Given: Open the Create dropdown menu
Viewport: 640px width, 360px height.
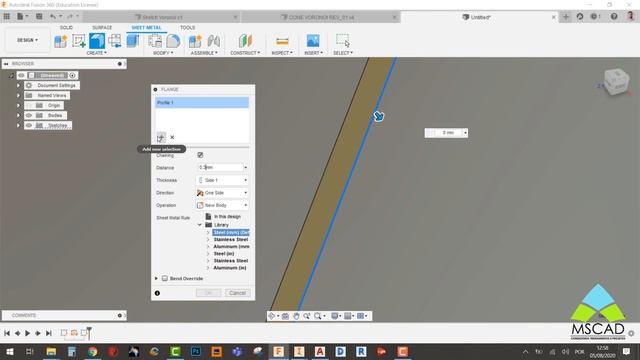Looking at the screenshot, I should [x=97, y=53].
